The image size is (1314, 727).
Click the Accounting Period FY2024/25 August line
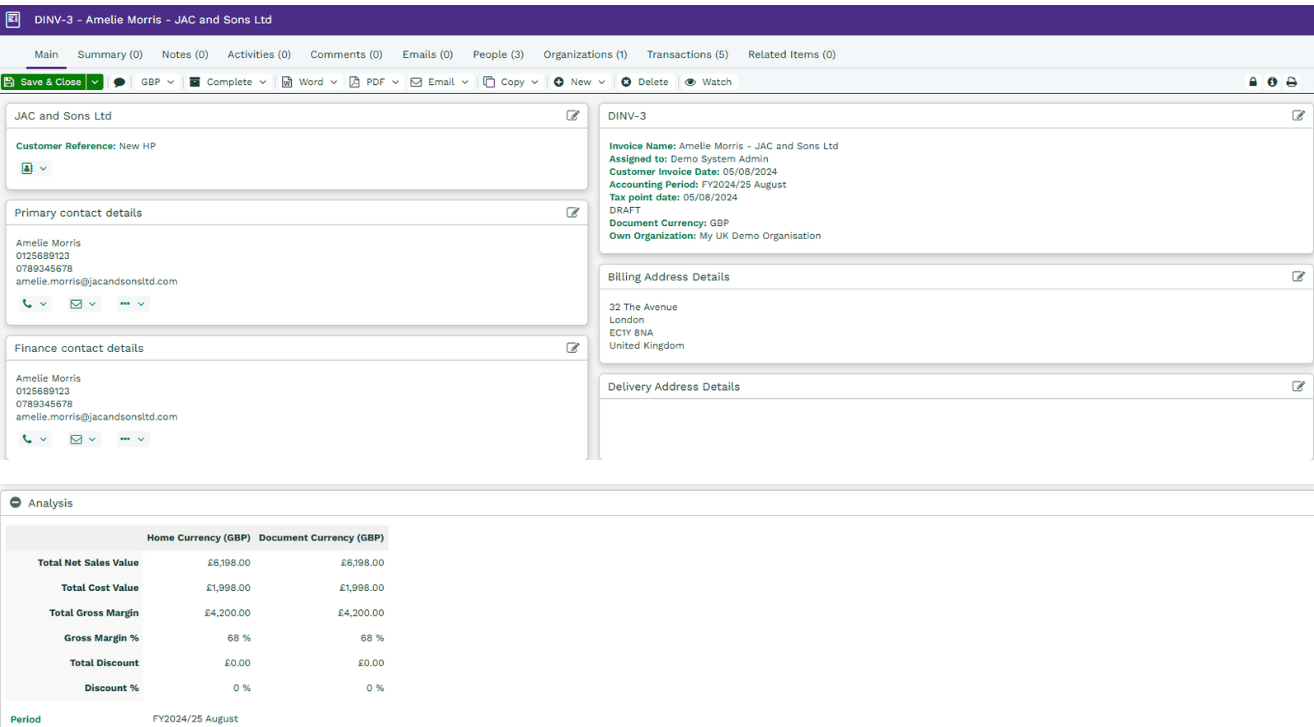[698, 185]
